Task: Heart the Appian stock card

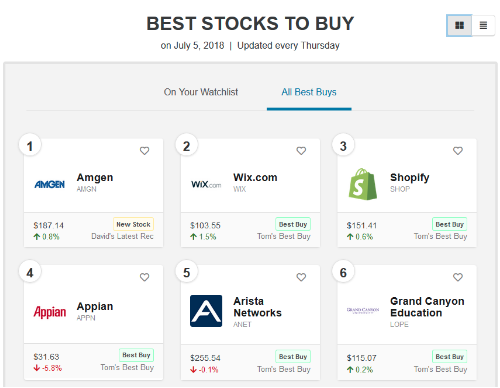Action: tap(144, 277)
